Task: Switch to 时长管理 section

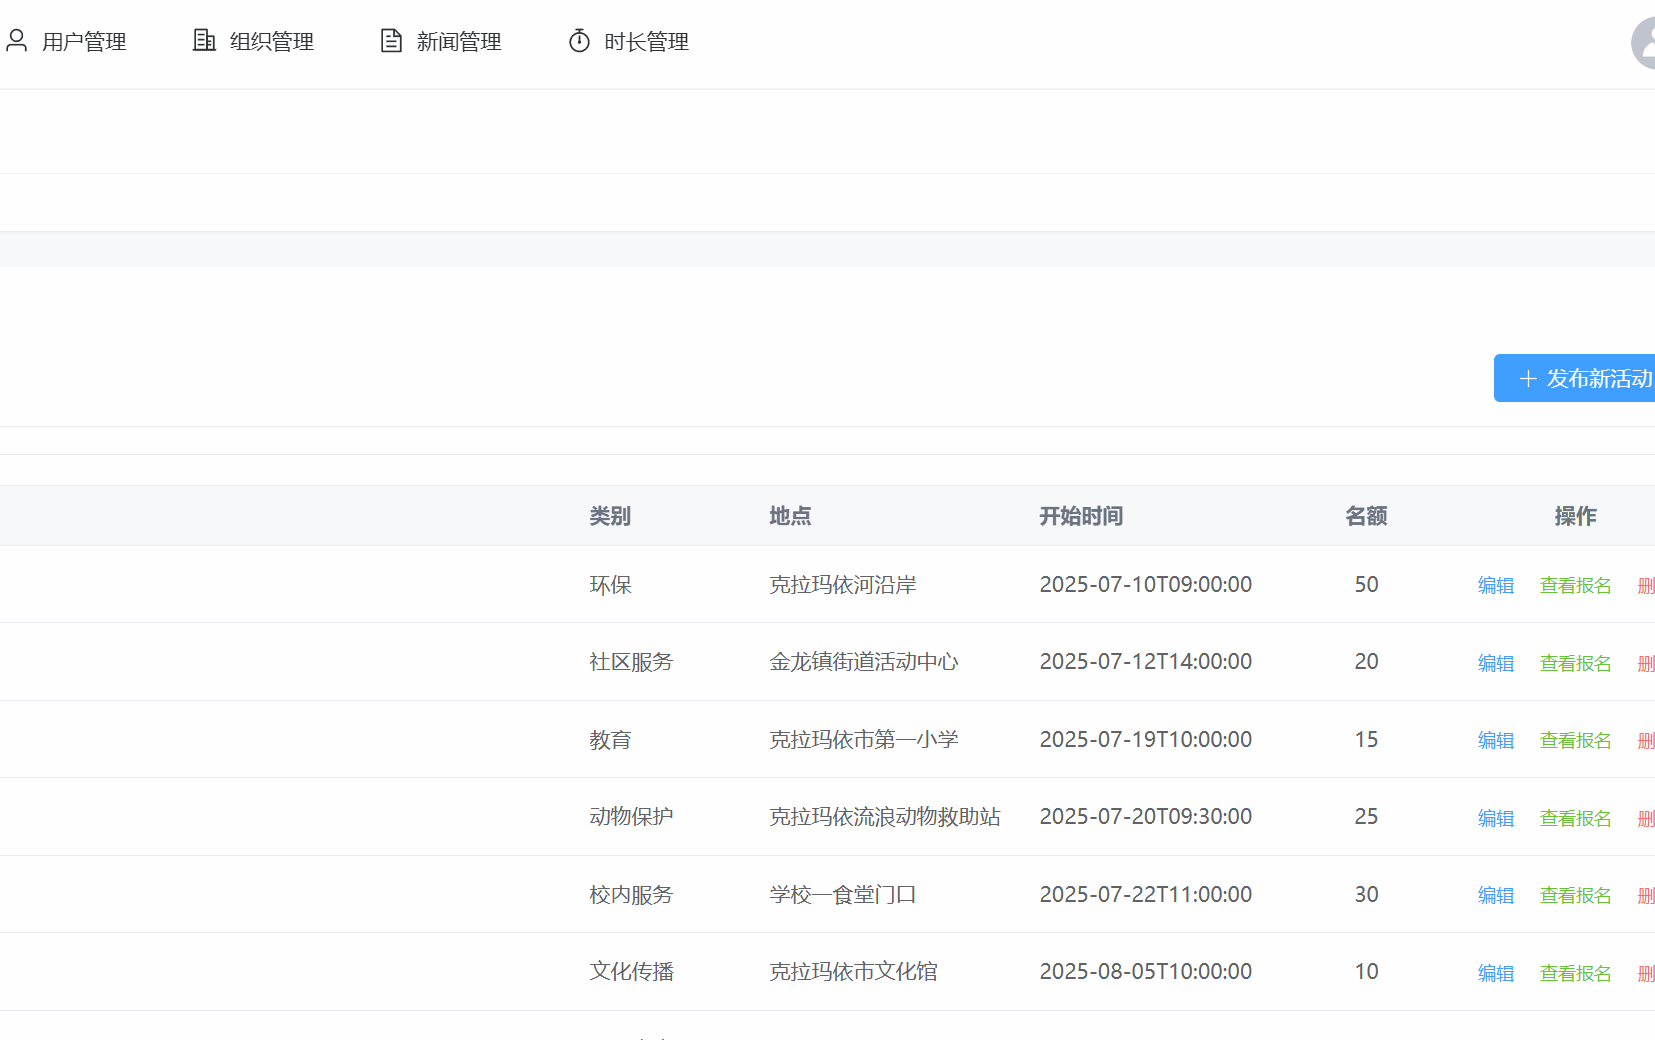Action: 646,42
